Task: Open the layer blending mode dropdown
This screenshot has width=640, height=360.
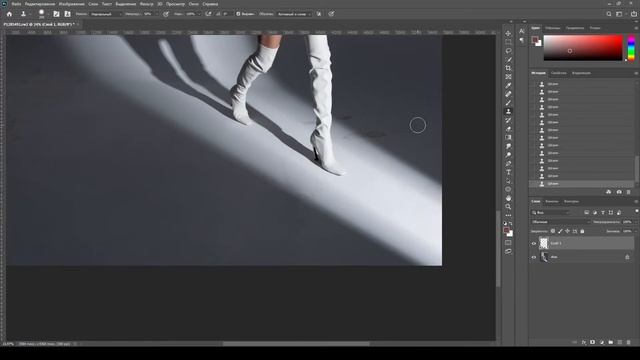Action: coord(561,222)
